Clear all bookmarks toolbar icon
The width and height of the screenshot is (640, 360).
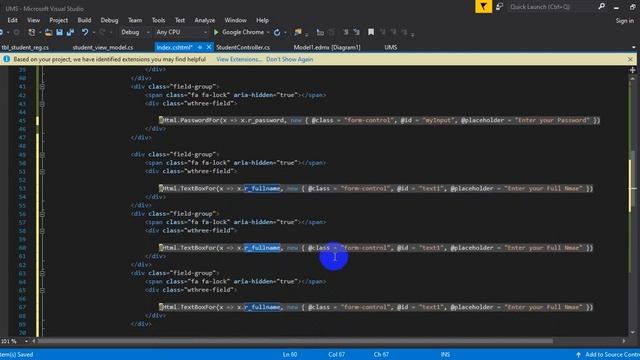click(404, 32)
